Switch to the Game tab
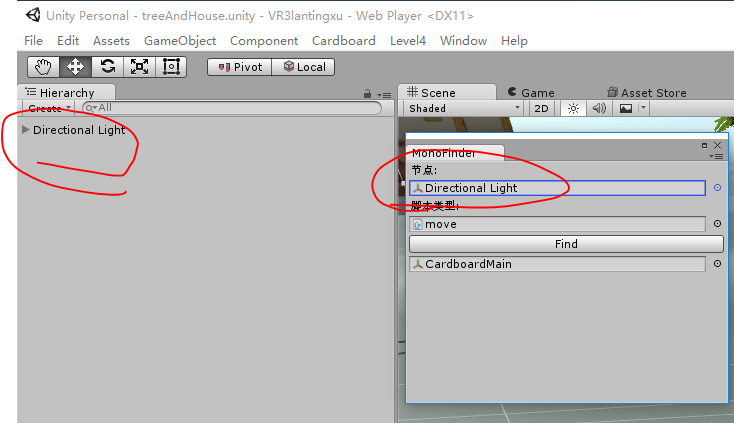This screenshot has width=734, height=423. click(531, 93)
